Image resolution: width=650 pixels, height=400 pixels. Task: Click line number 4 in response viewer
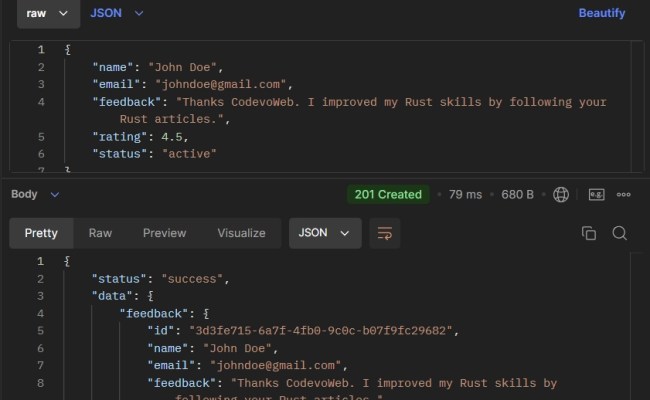(40, 313)
